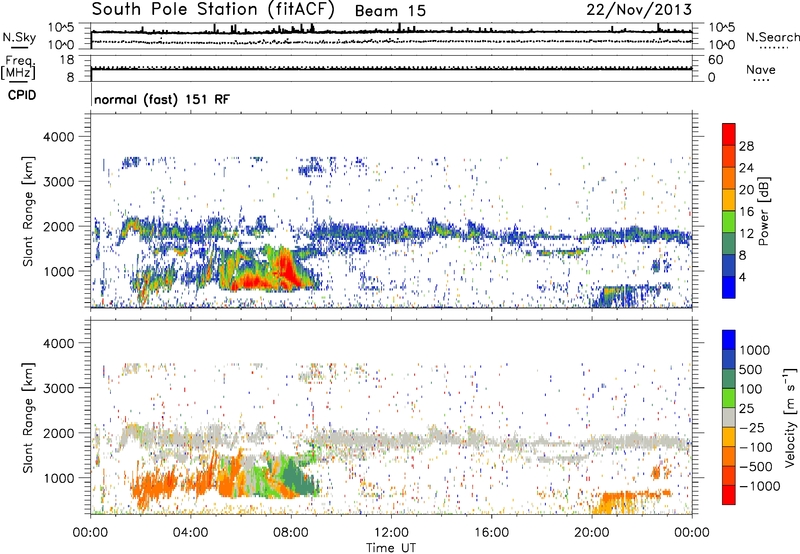Click the "-100" value on Velocity color bar
The image size is (800, 554).
[x=756, y=447]
